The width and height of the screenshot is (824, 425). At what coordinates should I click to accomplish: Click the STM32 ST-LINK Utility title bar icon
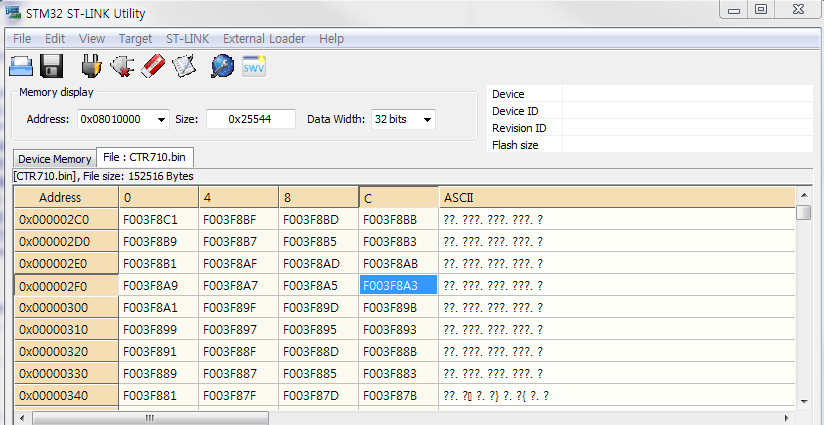coord(13,13)
